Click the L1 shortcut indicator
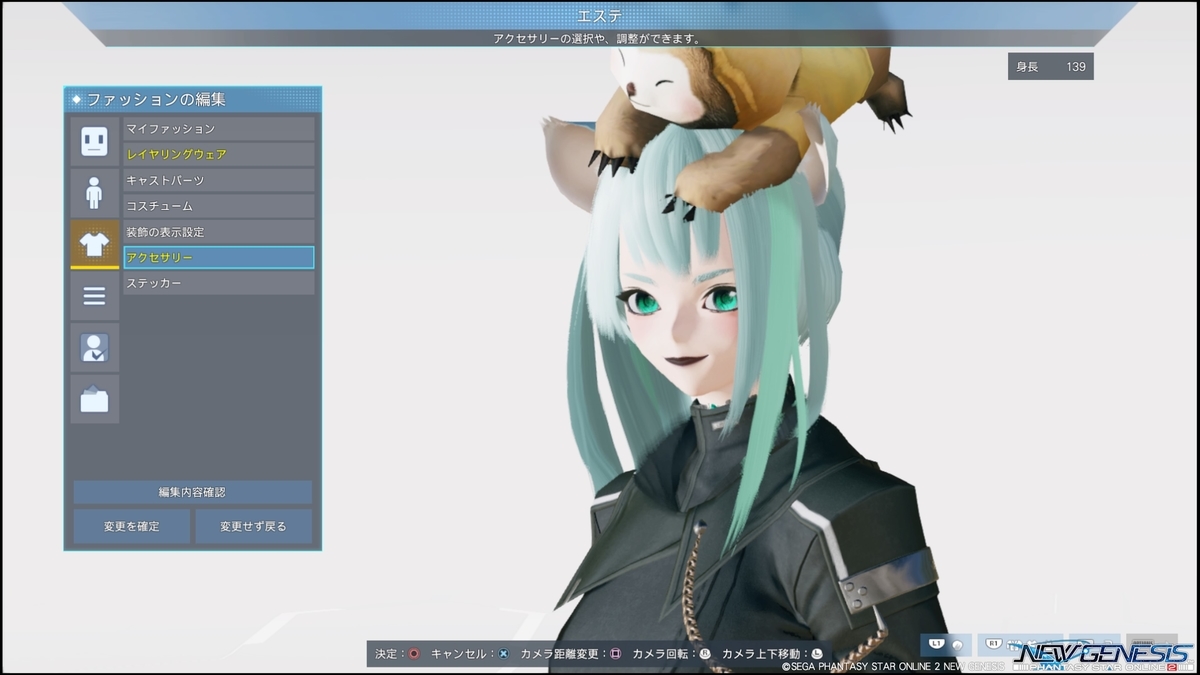The width and height of the screenshot is (1200, 675). pos(946,644)
